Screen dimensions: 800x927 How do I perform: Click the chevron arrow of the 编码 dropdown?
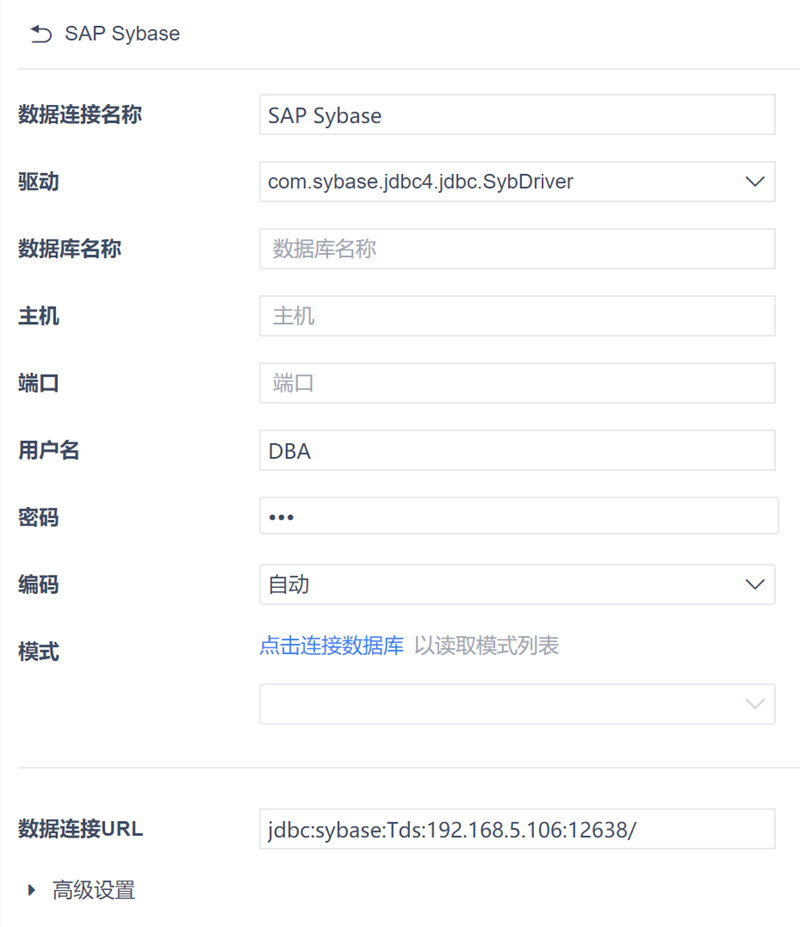[x=755, y=585]
